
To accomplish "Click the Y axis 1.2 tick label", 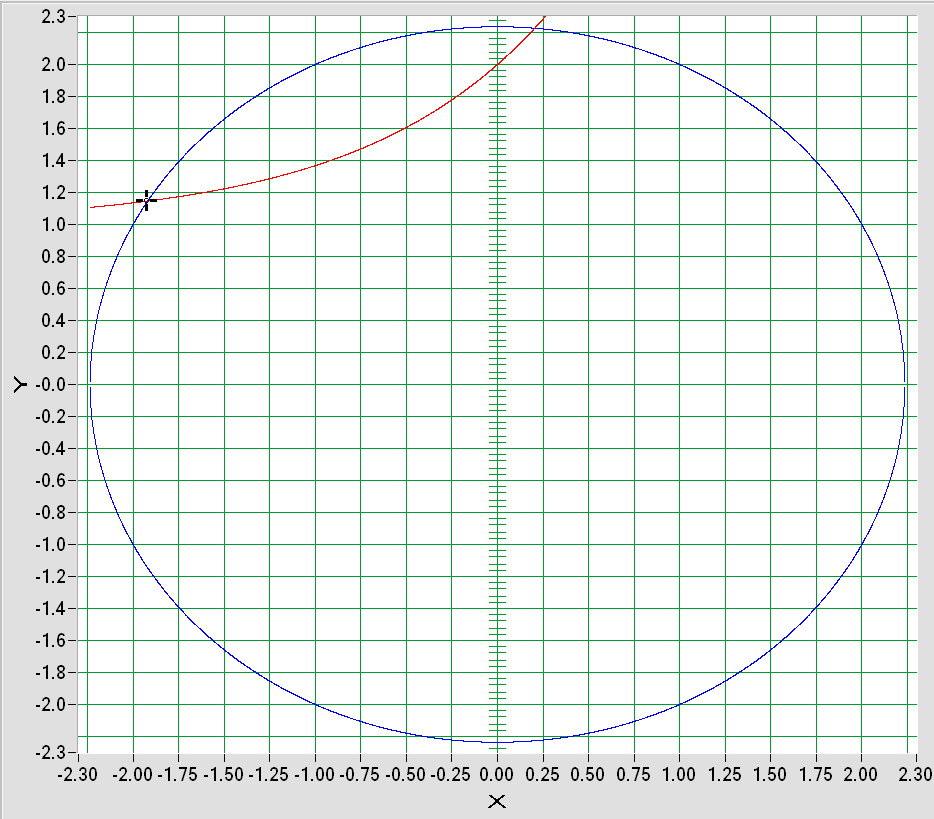I will (53, 192).
